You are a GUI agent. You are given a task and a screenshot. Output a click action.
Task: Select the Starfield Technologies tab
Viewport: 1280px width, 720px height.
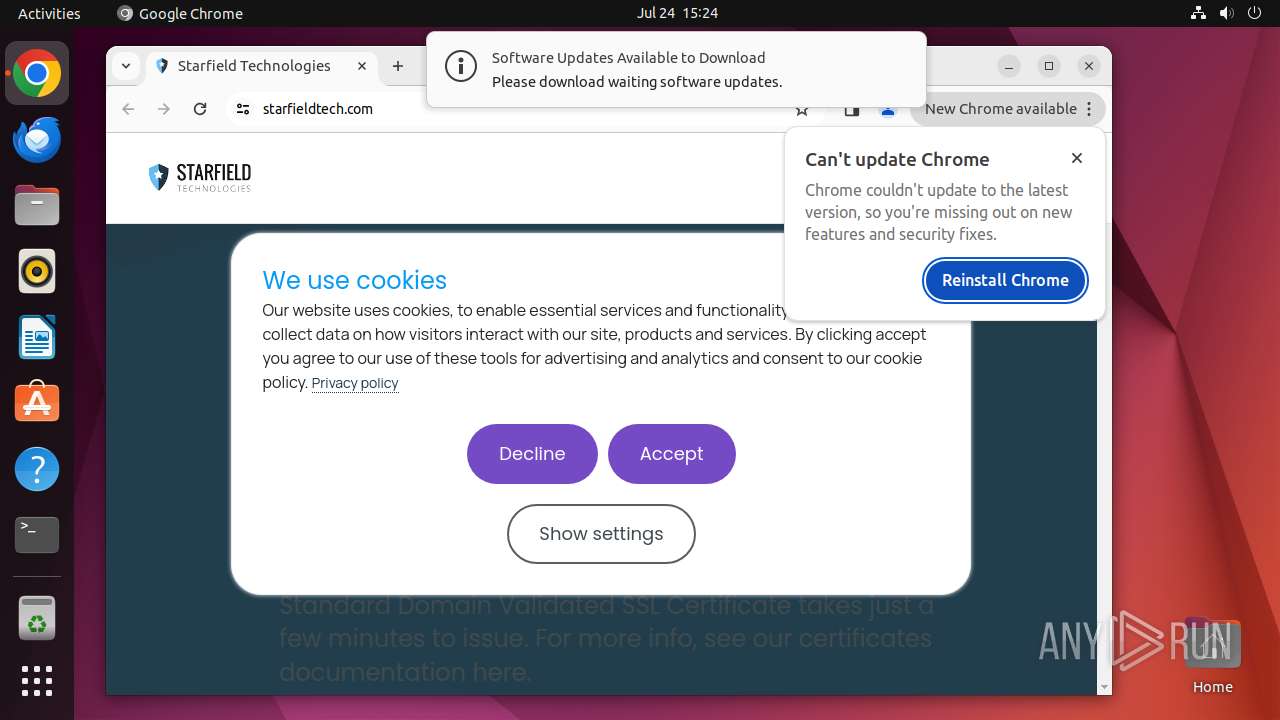point(260,66)
